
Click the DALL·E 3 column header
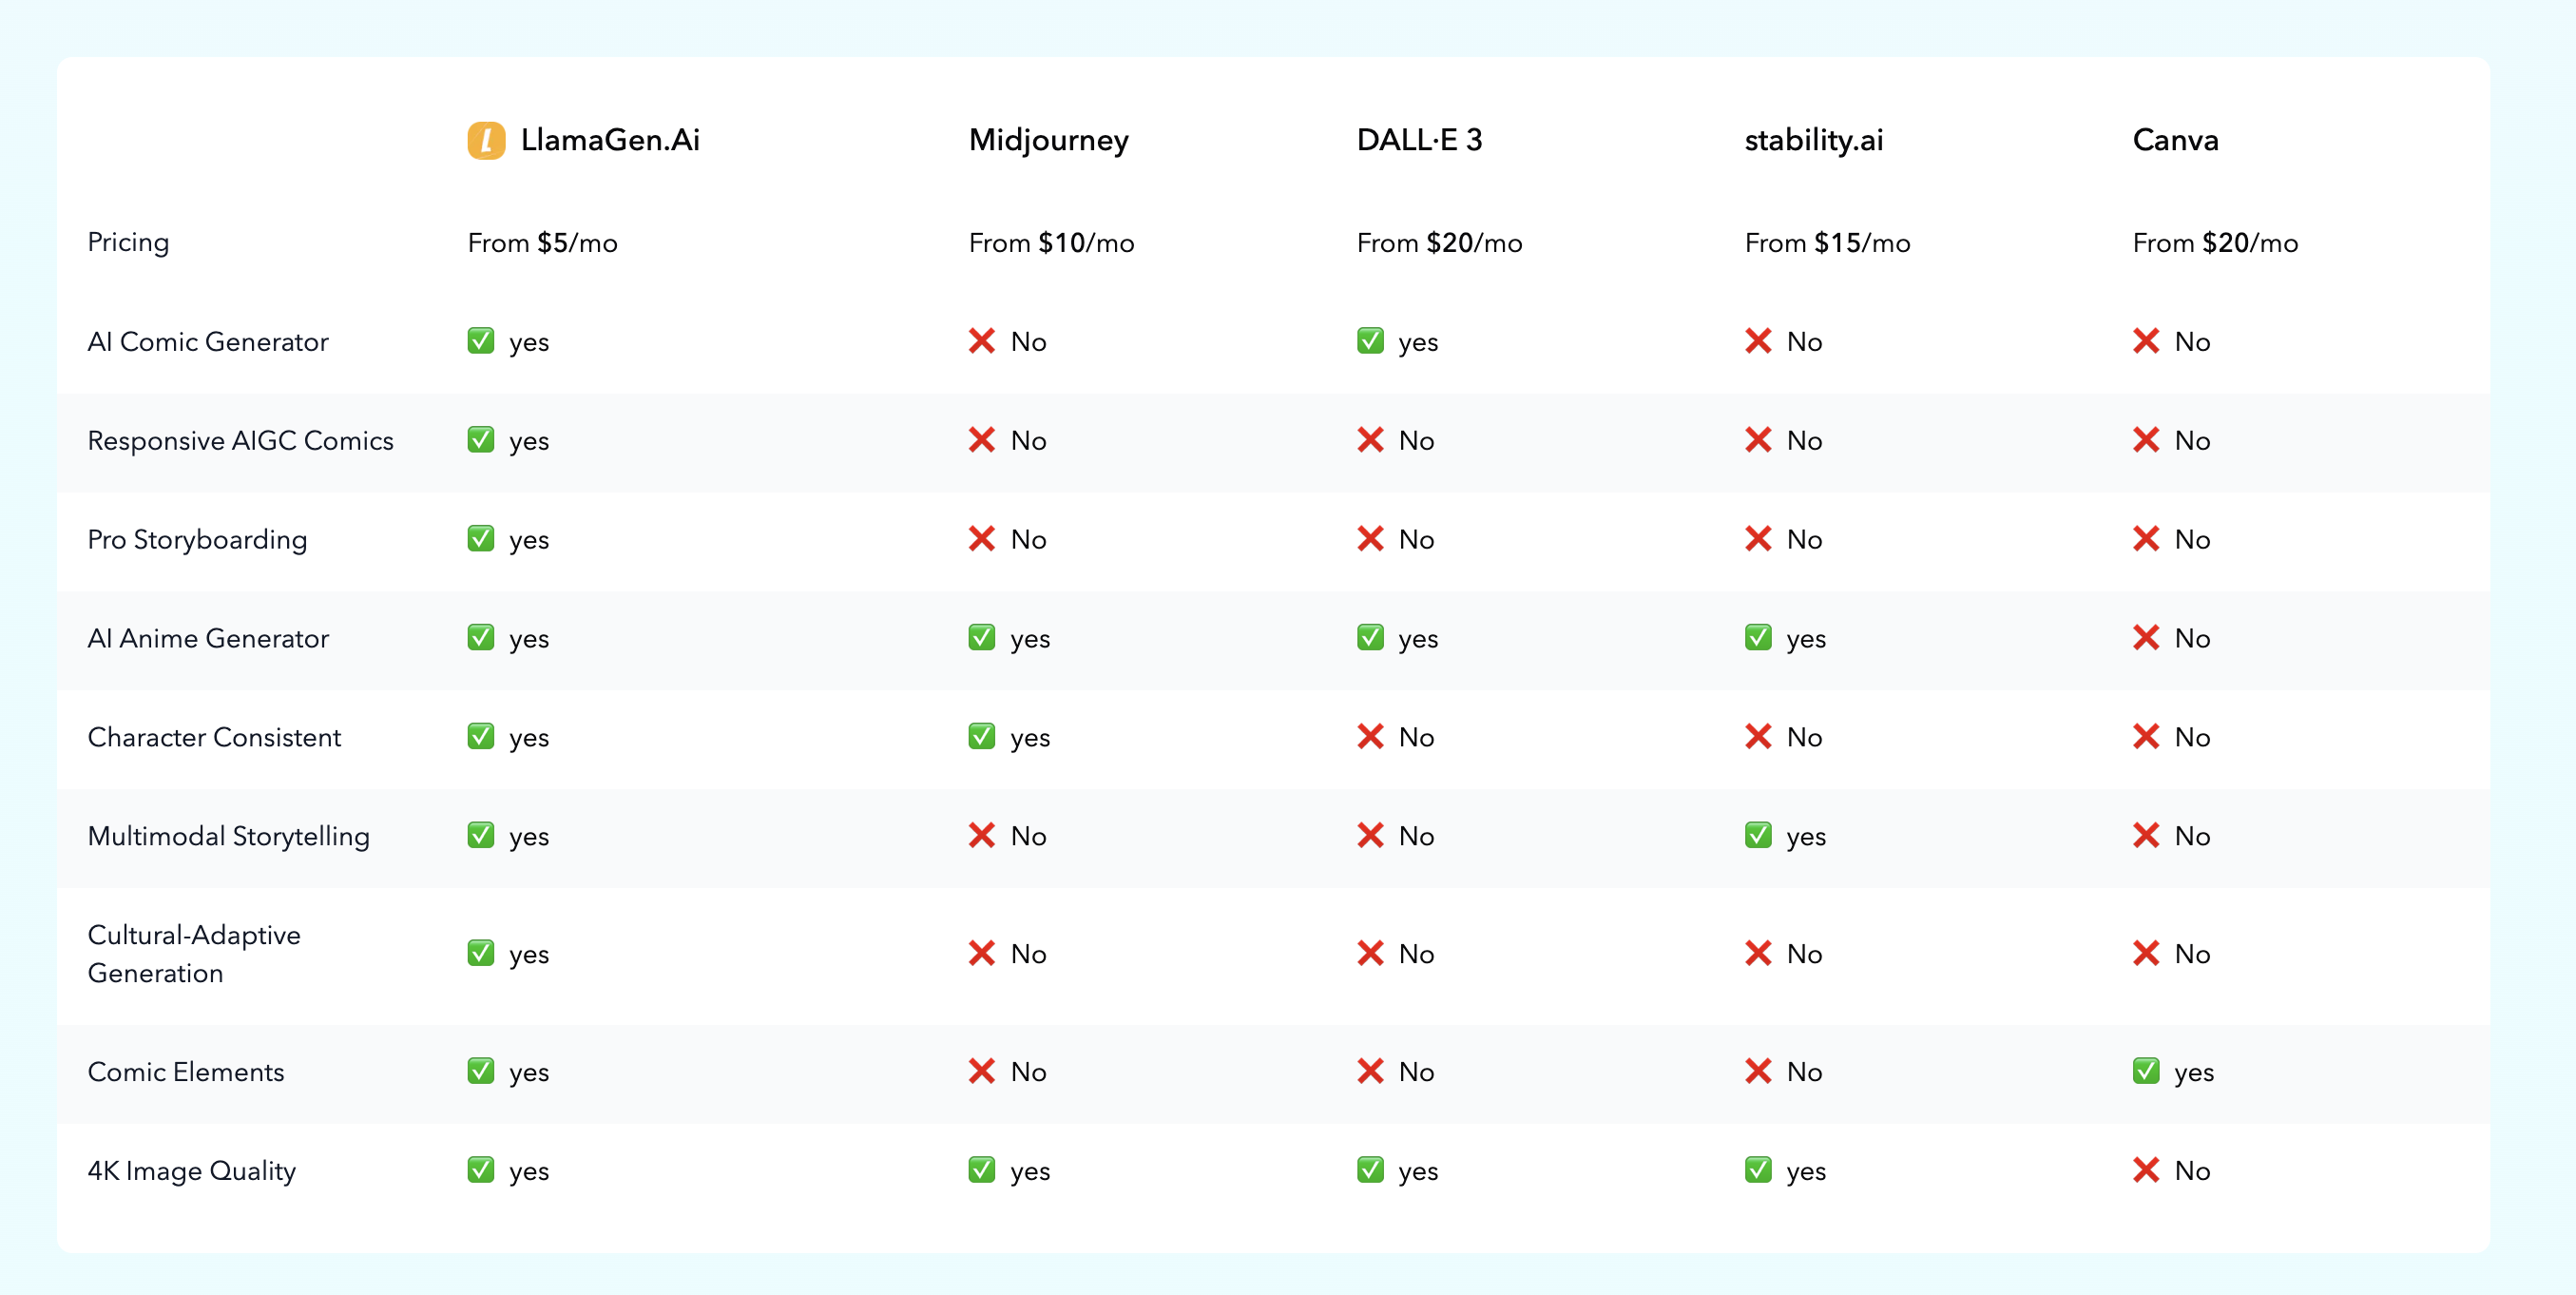pyautogui.click(x=1419, y=140)
